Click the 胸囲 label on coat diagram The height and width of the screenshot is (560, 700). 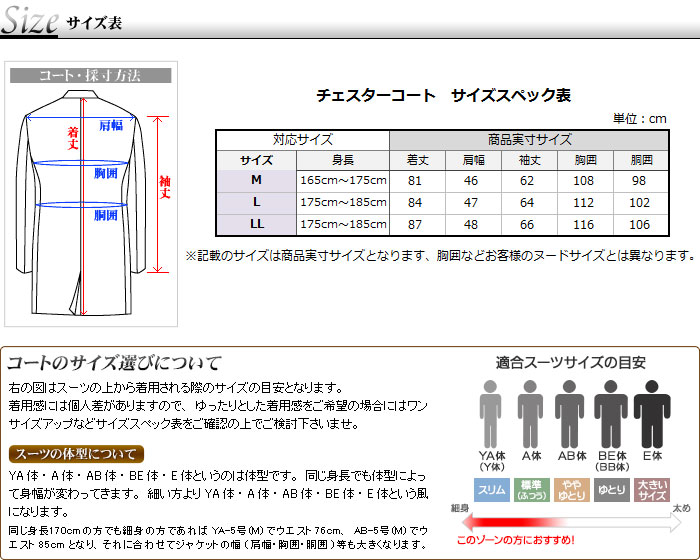tap(106, 173)
